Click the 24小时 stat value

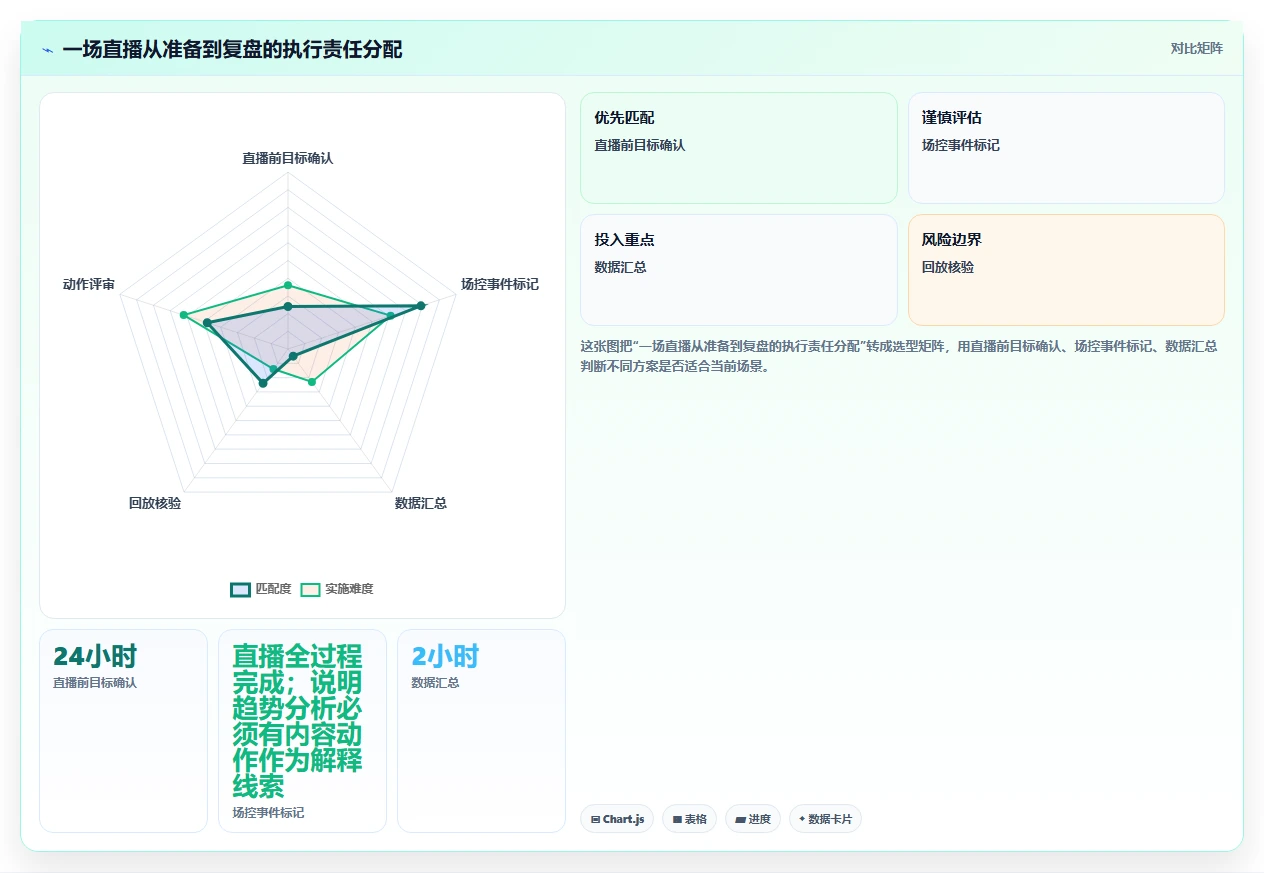(95, 657)
